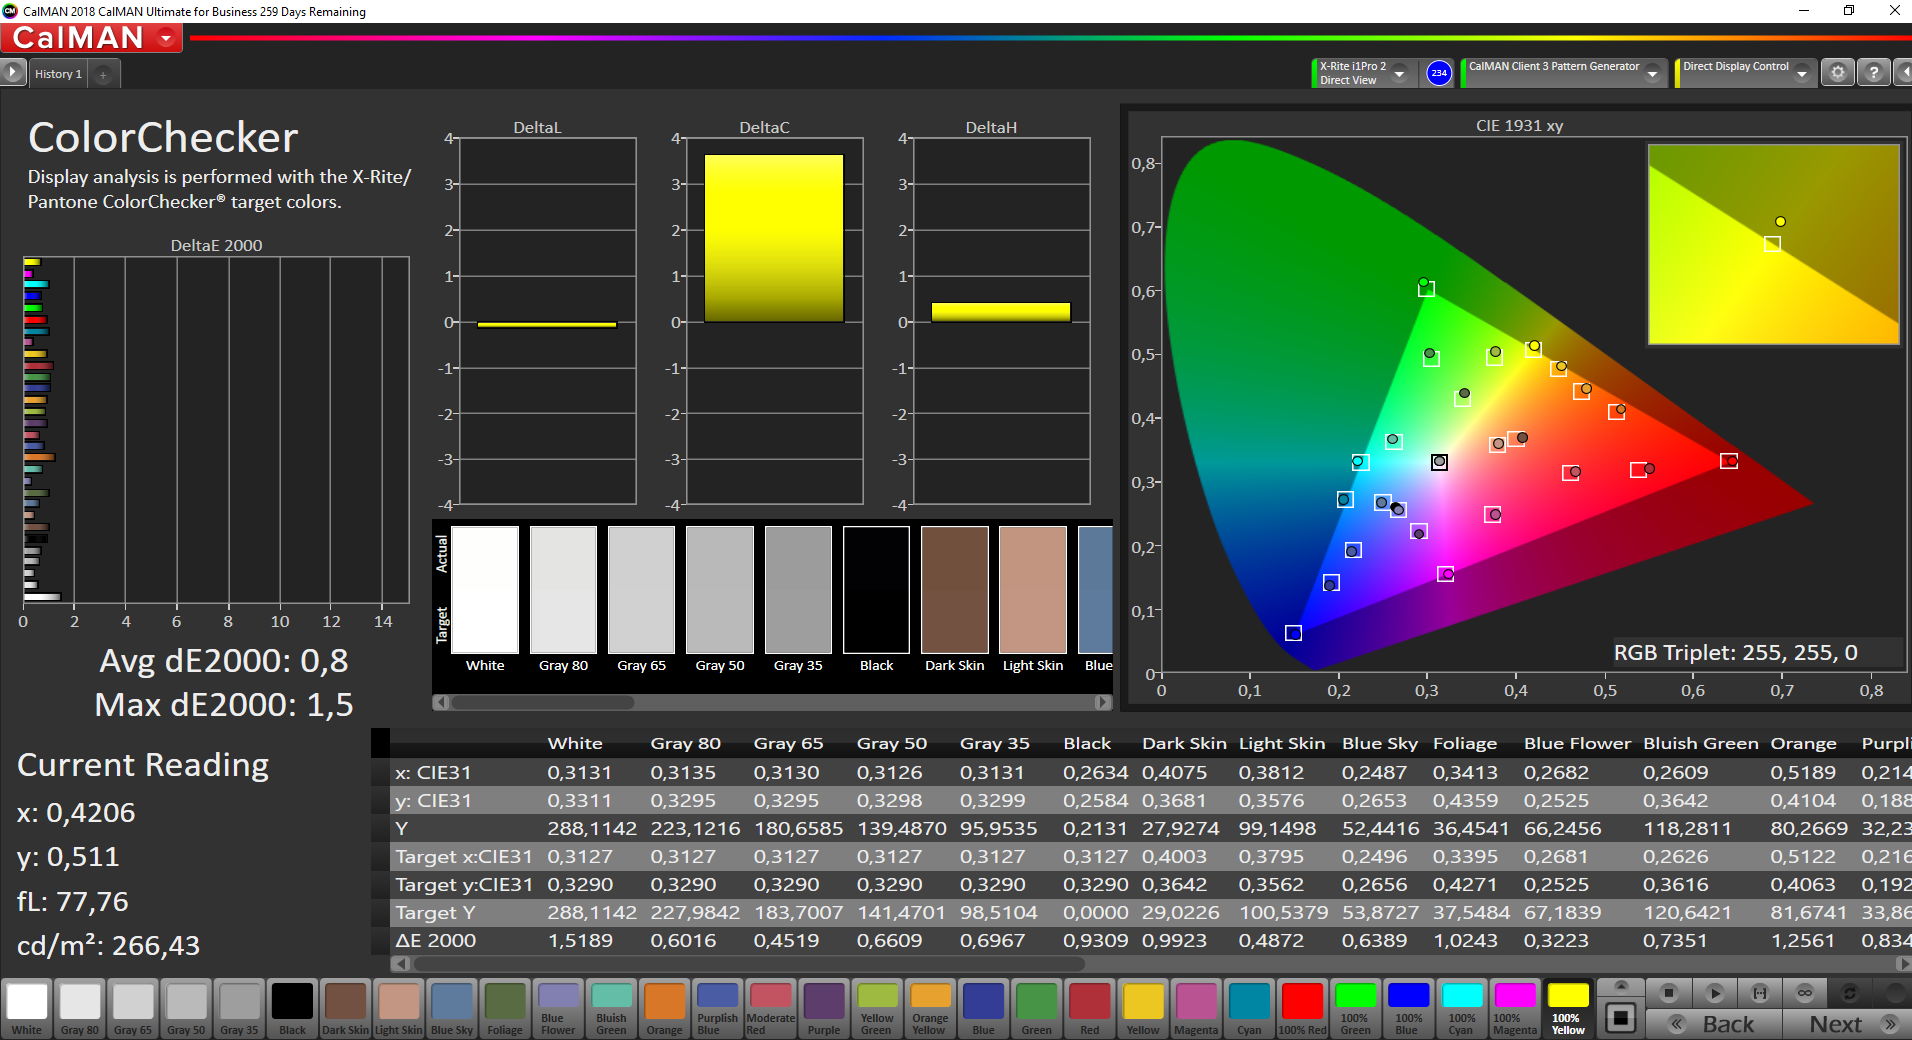Expand CalMAN Client 3 Pattern Generator dropdown

(1652, 73)
